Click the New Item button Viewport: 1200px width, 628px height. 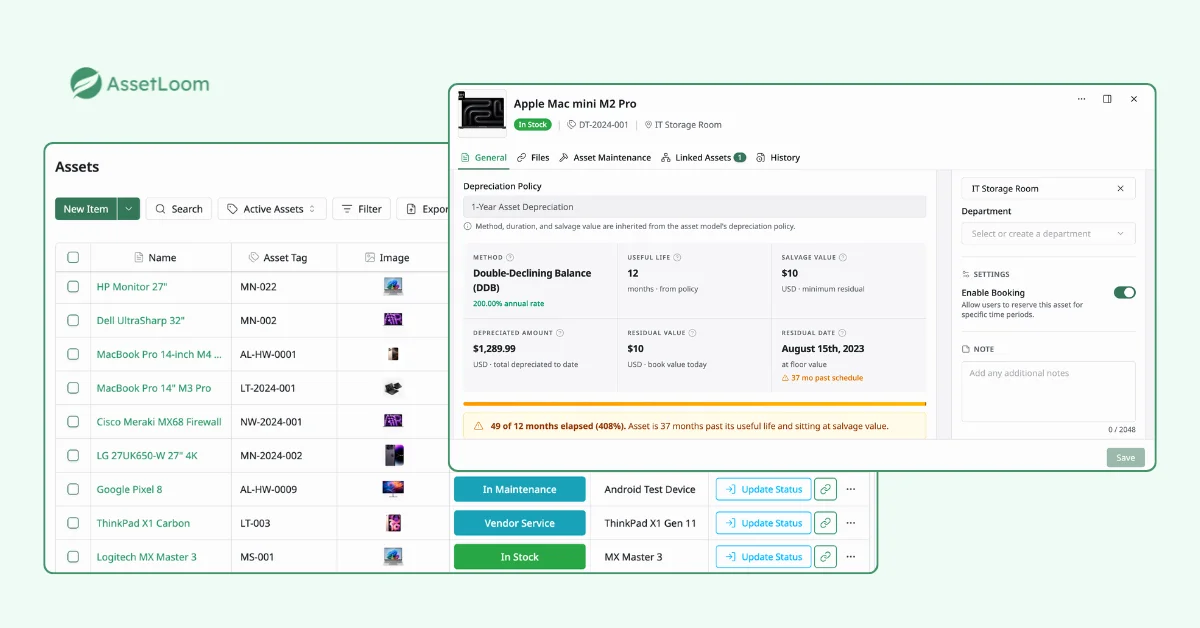pos(86,209)
